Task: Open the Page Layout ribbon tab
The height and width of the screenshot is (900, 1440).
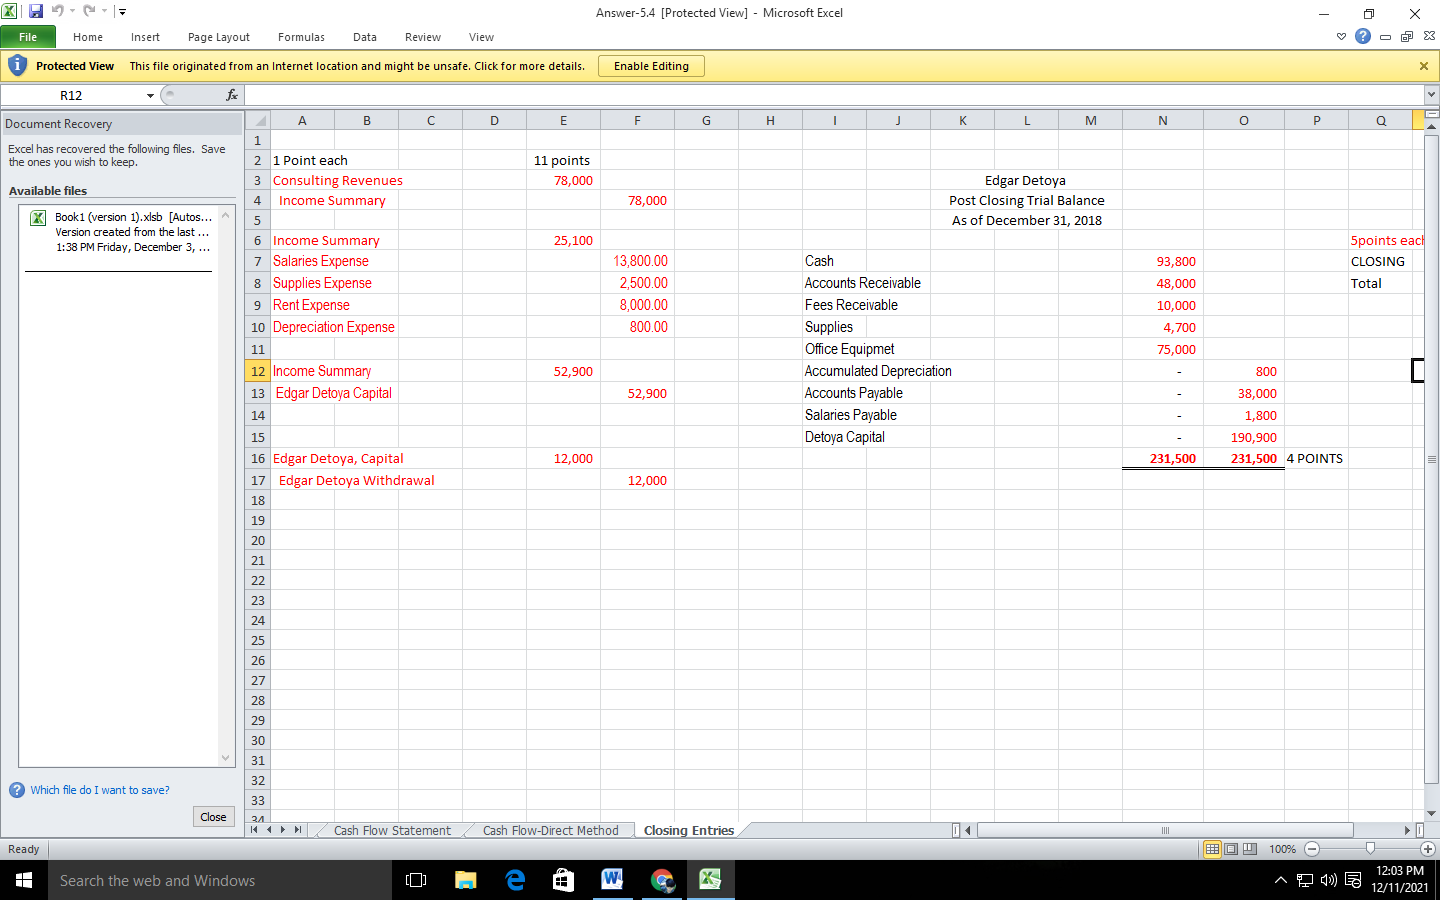Action: tap(219, 37)
